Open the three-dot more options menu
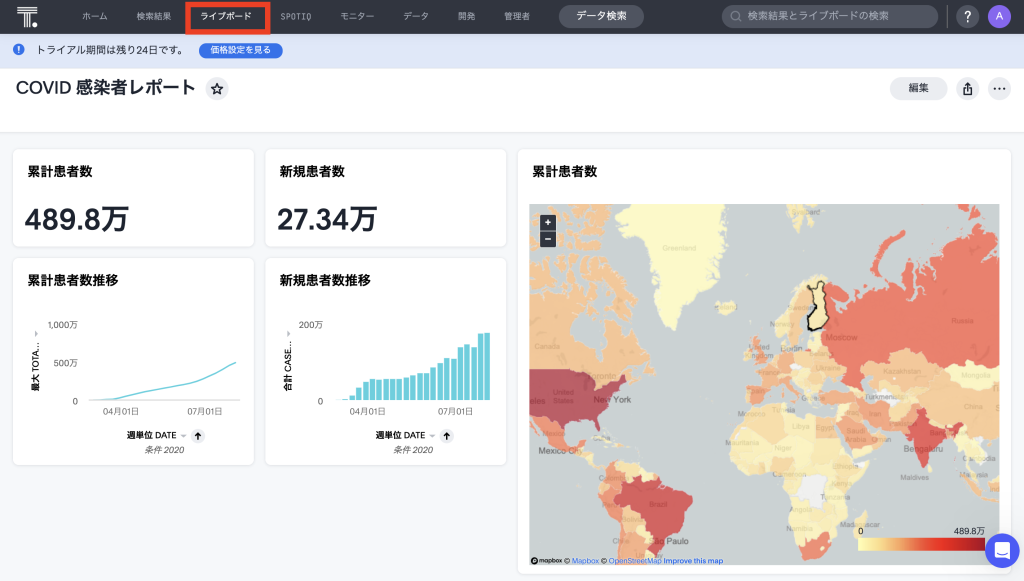 999,89
